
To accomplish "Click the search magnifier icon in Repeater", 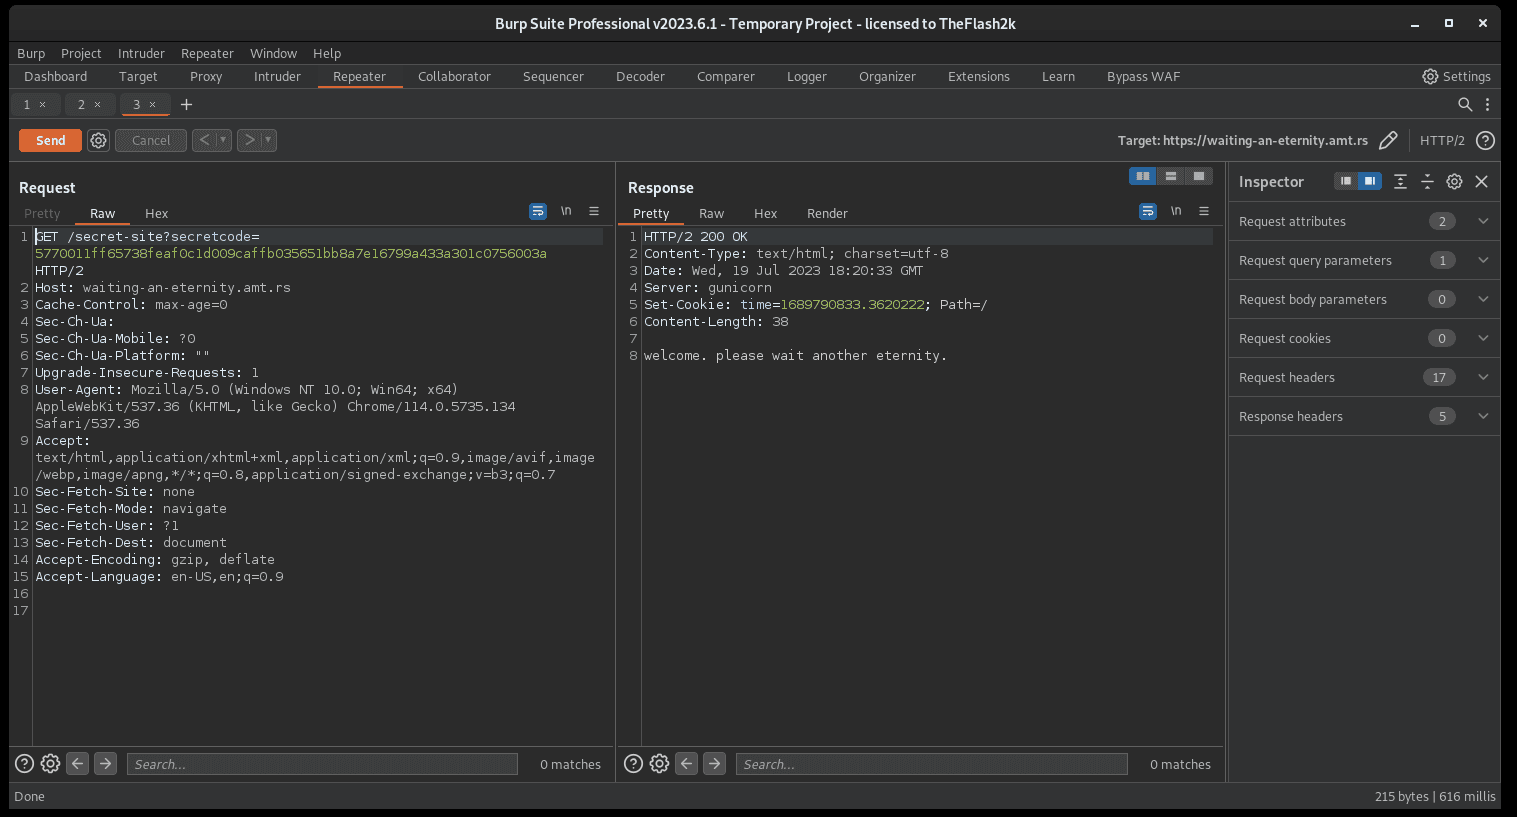I will (1465, 104).
